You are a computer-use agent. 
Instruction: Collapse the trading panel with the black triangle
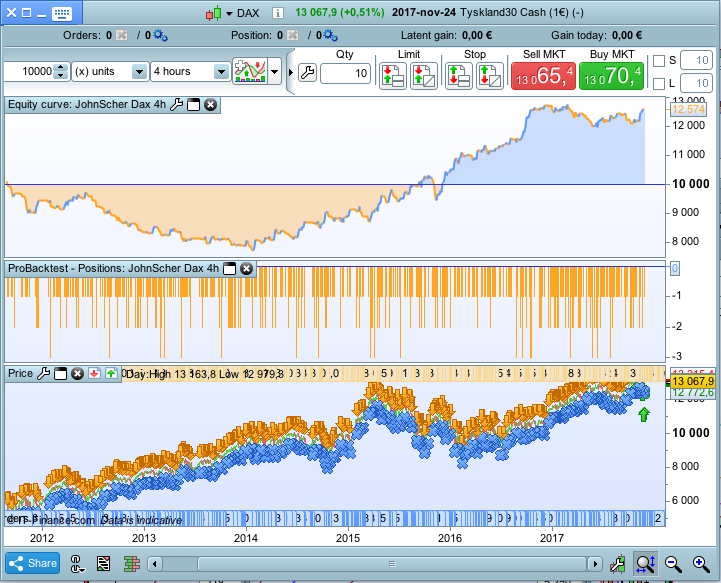pos(291,72)
